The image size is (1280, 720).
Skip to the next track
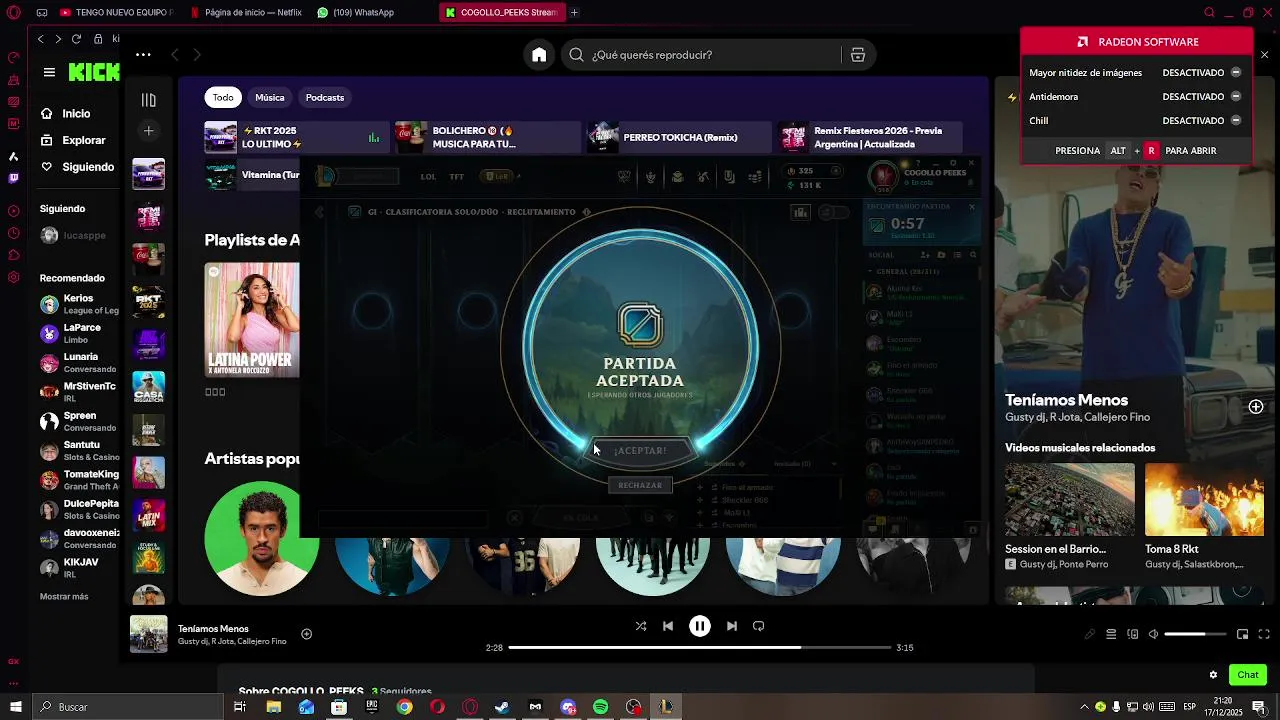click(x=732, y=626)
